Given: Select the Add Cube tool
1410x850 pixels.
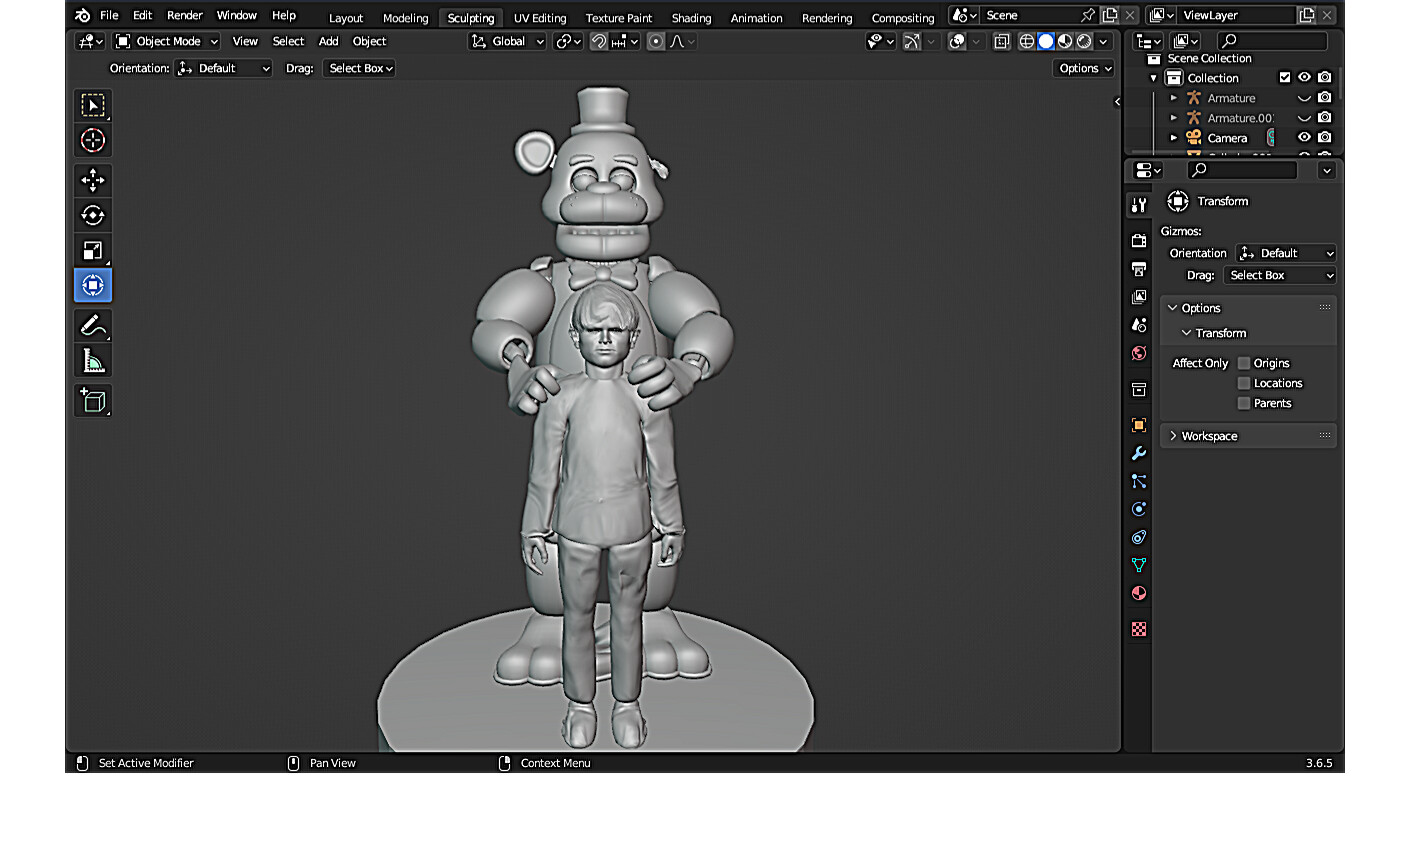Looking at the screenshot, I should pyautogui.click(x=93, y=401).
